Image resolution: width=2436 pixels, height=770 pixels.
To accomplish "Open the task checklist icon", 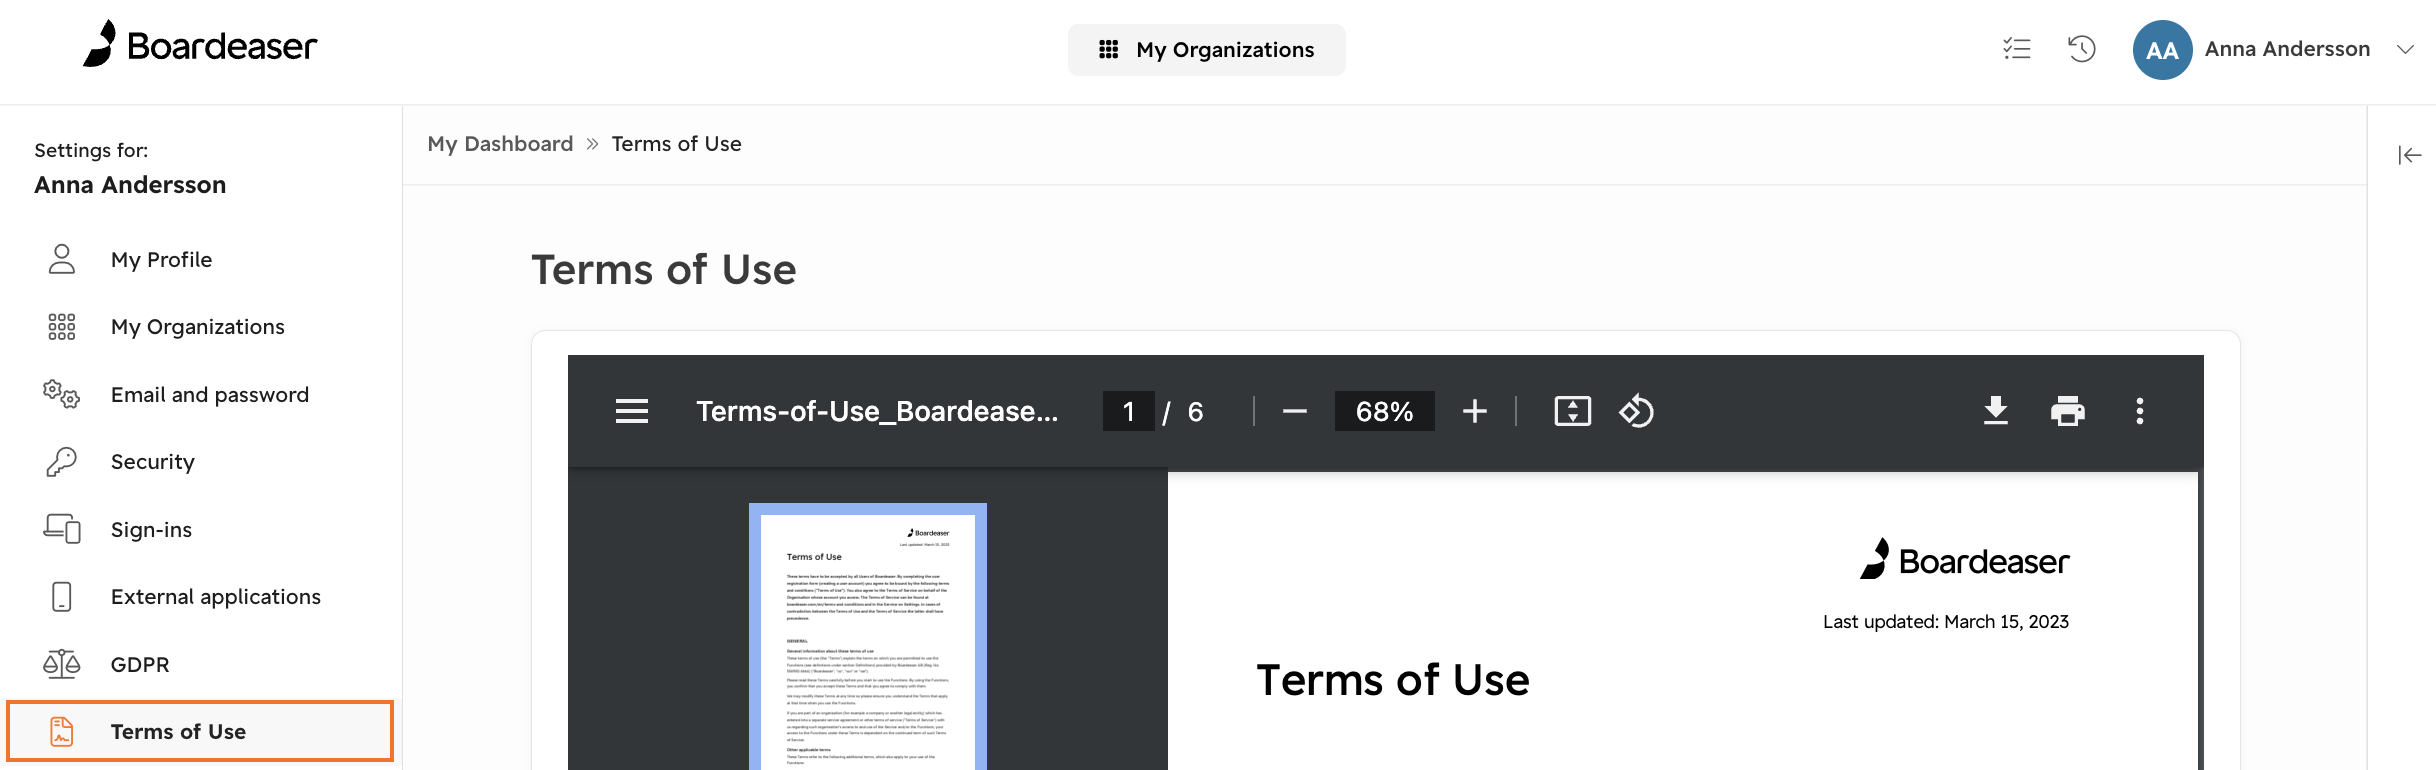I will pyautogui.click(x=2017, y=49).
